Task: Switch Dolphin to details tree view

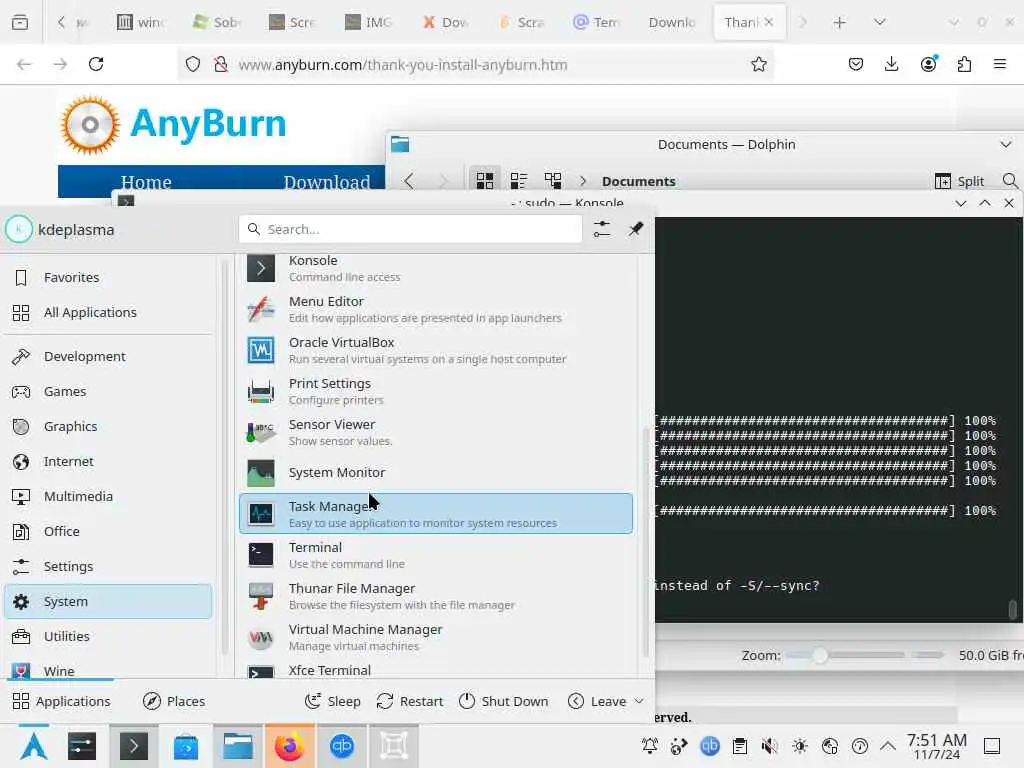Action: click(x=553, y=181)
